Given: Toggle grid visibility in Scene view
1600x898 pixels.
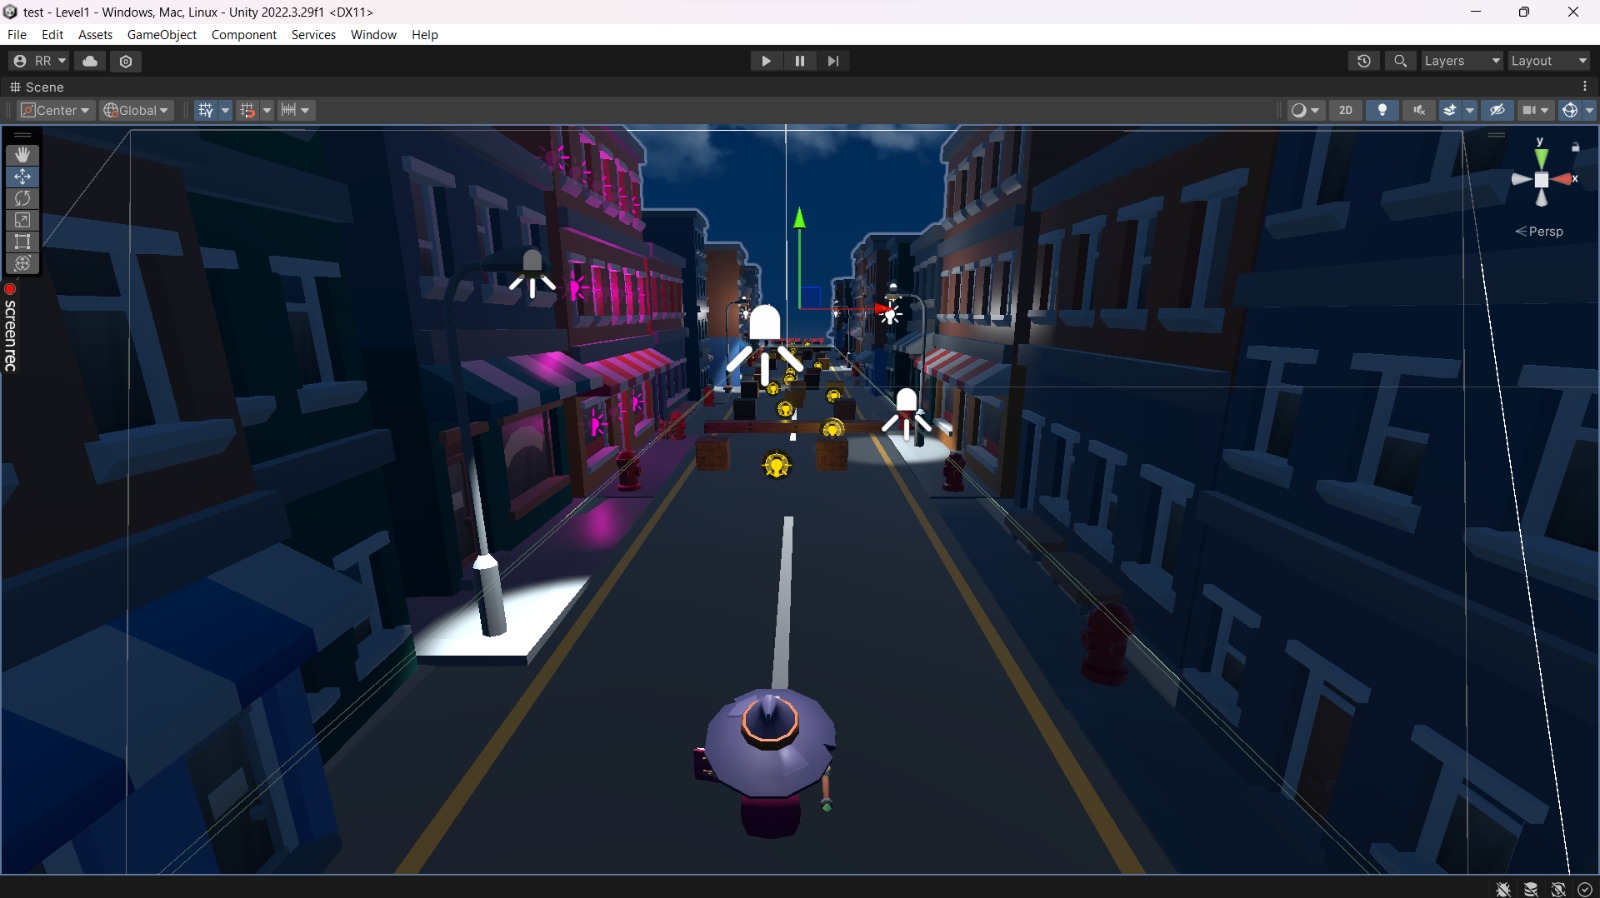Looking at the screenshot, I should [x=205, y=110].
